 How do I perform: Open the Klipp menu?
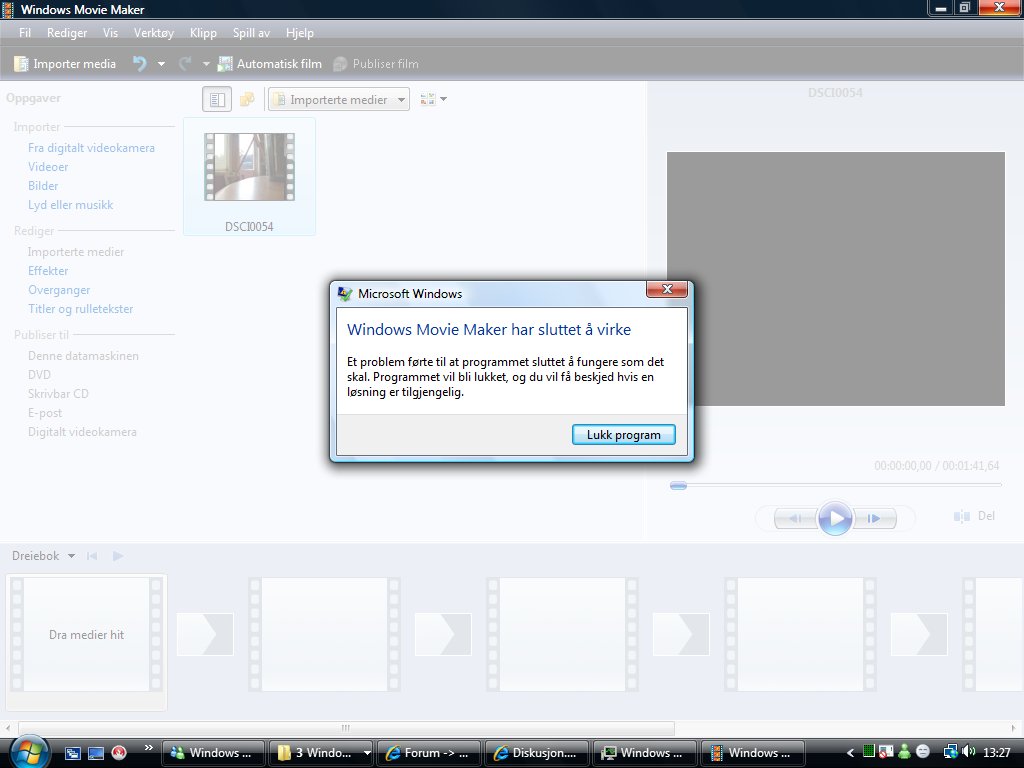click(203, 33)
